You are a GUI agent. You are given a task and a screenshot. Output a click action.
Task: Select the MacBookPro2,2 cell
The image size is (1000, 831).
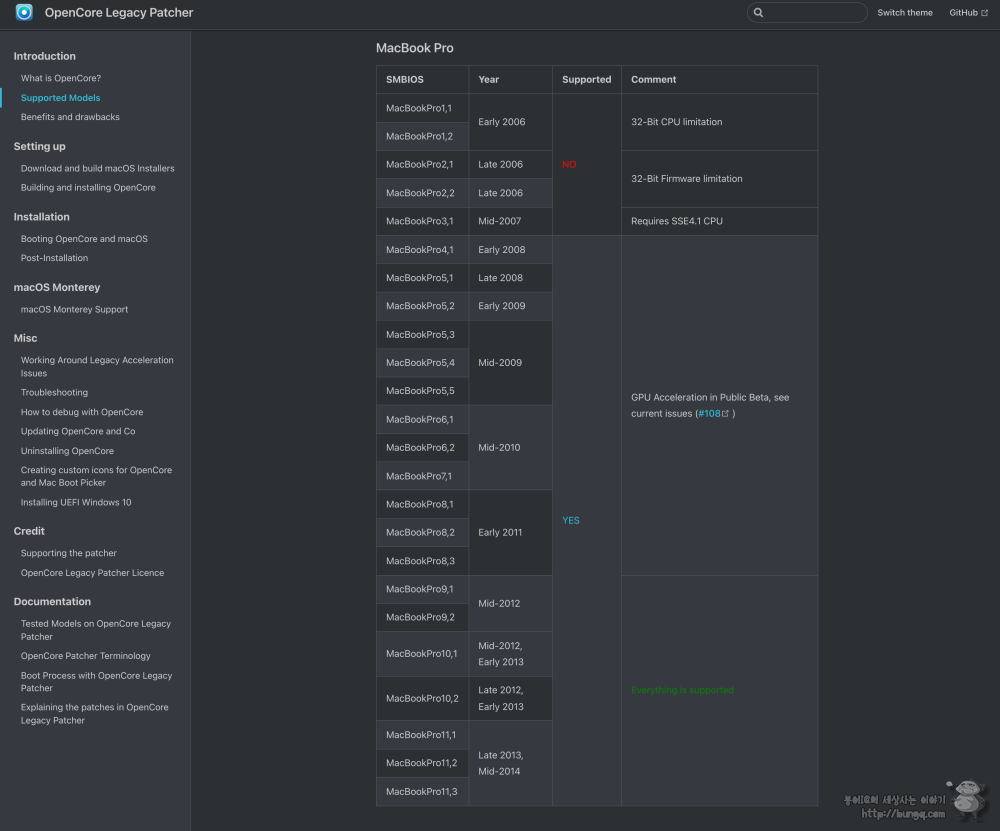coord(422,193)
